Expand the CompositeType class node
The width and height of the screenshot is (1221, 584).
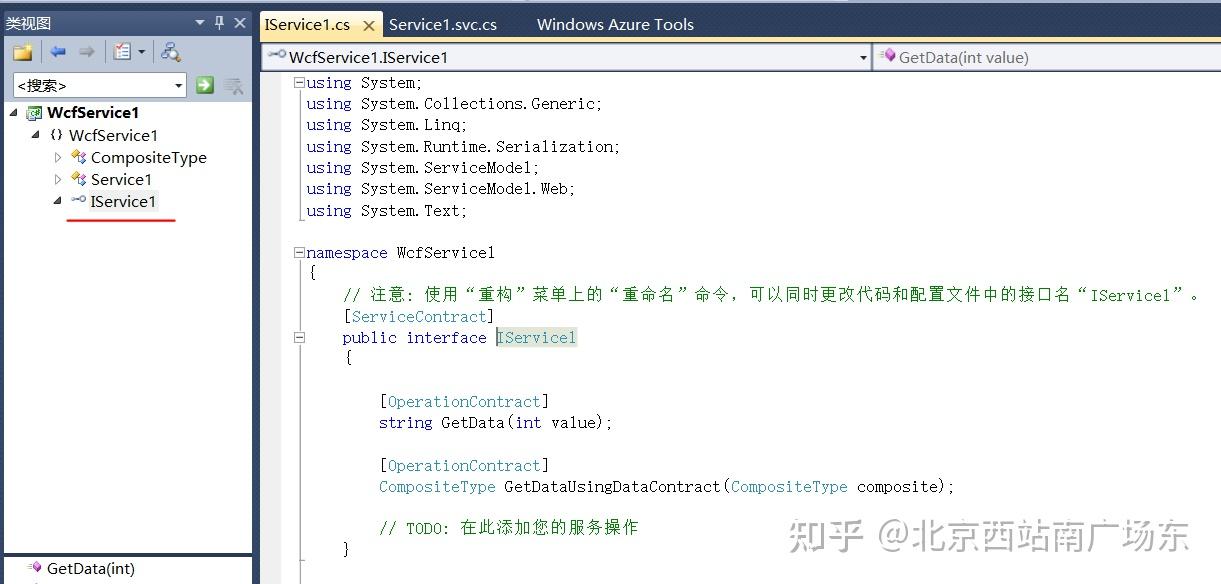tap(58, 157)
